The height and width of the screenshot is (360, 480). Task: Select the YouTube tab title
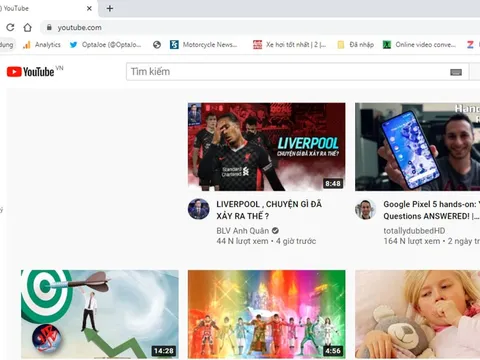pos(16,8)
